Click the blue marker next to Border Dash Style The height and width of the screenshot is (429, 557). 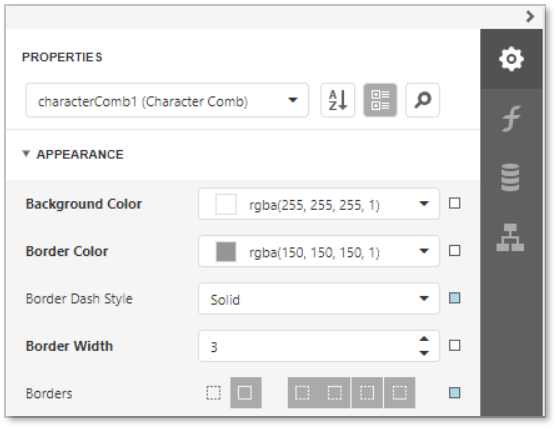[455, 298]
